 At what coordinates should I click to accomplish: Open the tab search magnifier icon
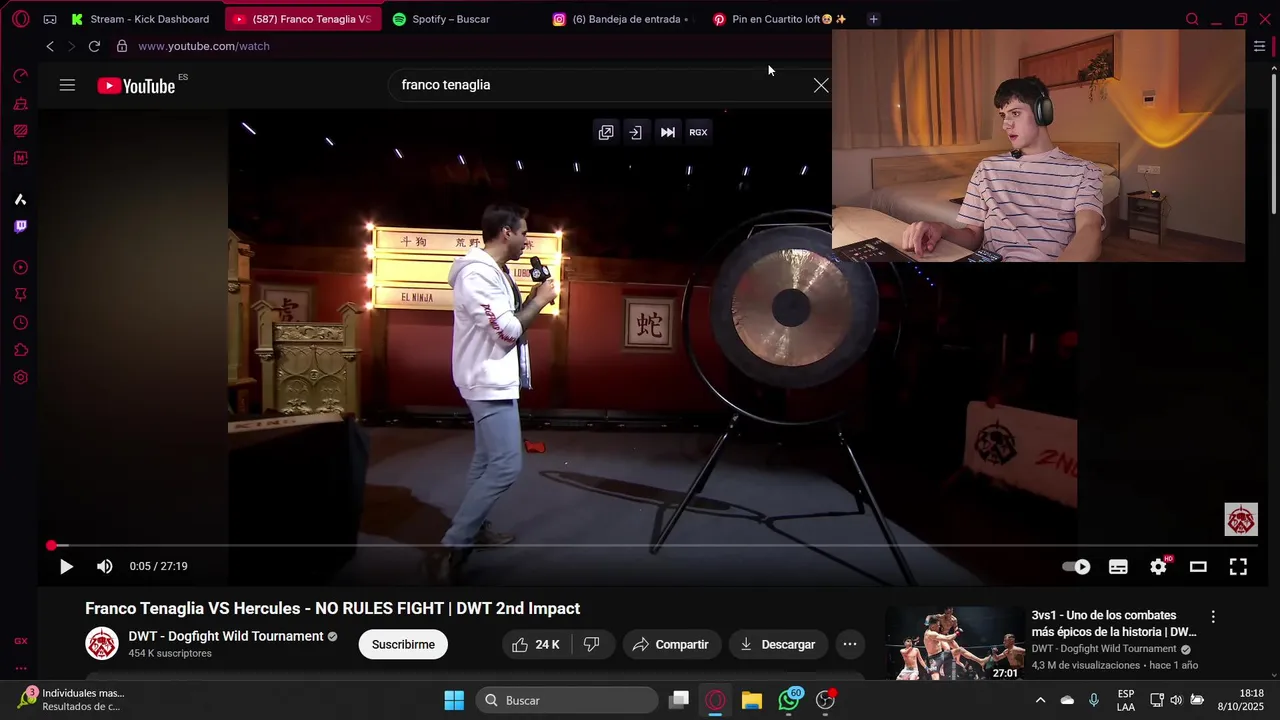(x=1192, y=19)
